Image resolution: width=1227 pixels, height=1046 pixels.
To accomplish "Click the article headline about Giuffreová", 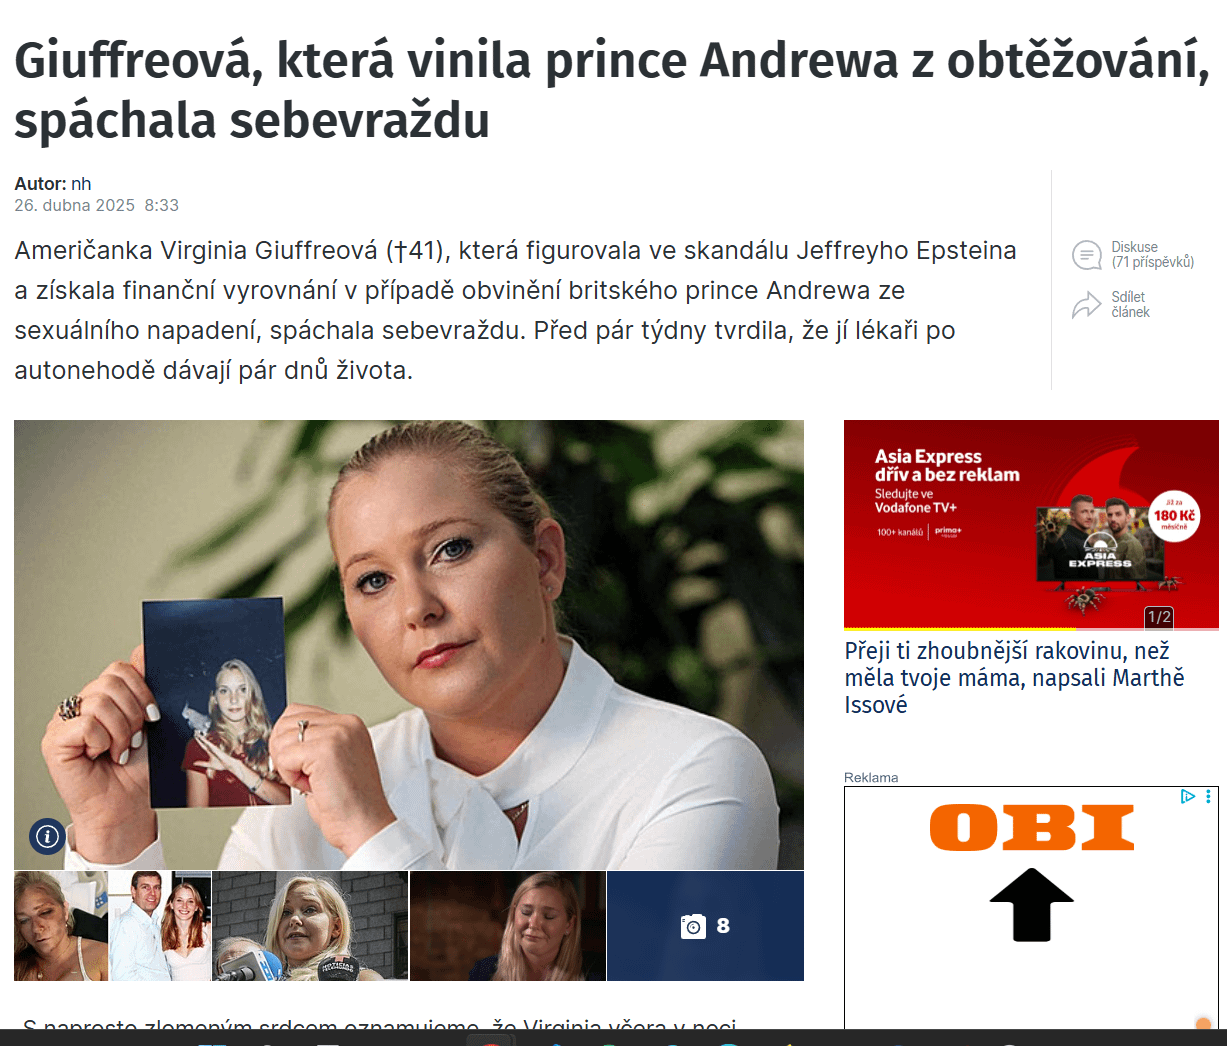I will coord(612,89).
